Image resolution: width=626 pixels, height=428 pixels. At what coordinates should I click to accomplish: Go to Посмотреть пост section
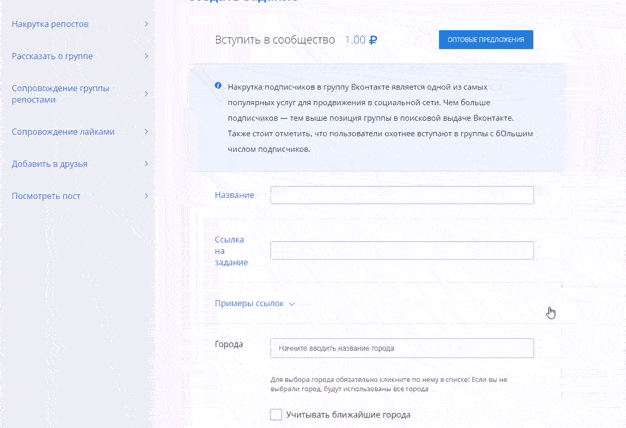pyautogui.click(x=46, y=196)
